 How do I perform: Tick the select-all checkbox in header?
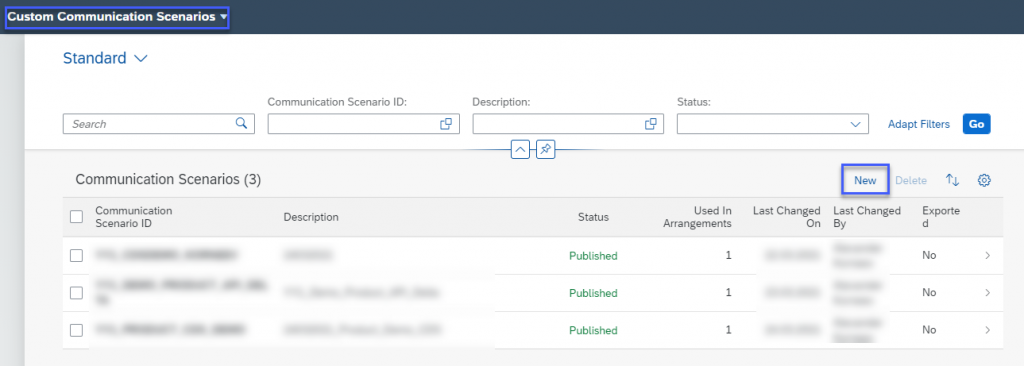click(76, 216)
